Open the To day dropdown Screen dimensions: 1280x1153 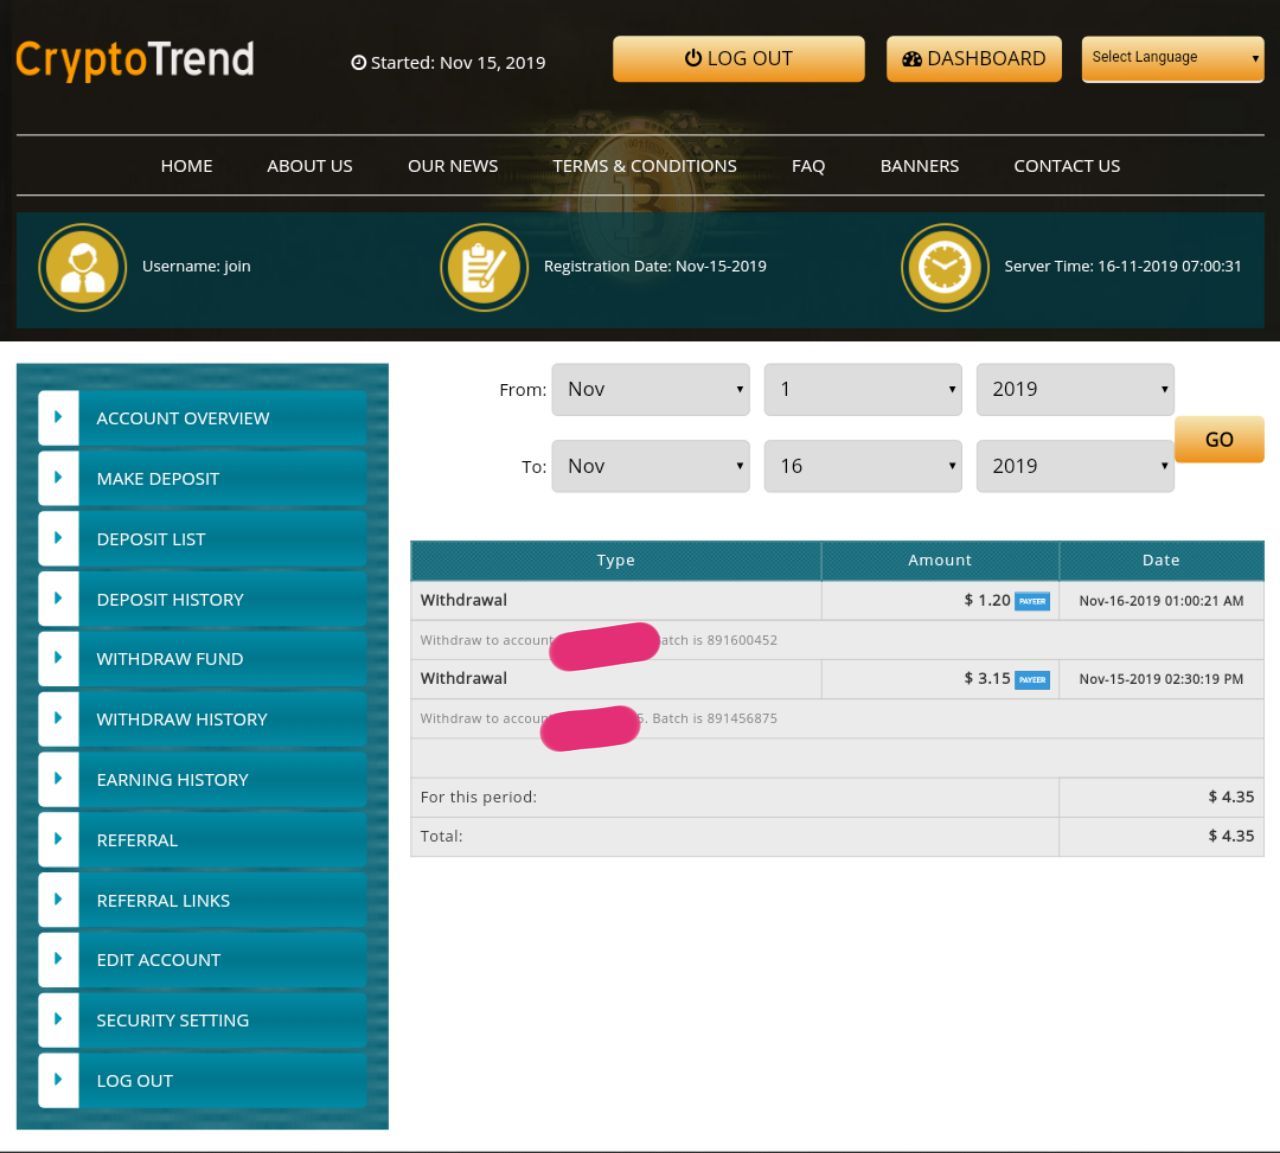(x=863, y=466)
